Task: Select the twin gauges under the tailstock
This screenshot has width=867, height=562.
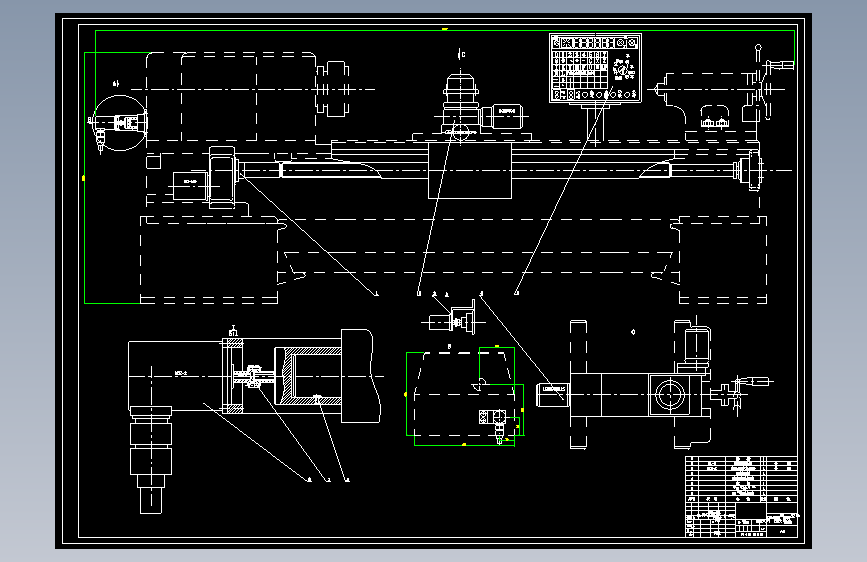Action: 714,123
